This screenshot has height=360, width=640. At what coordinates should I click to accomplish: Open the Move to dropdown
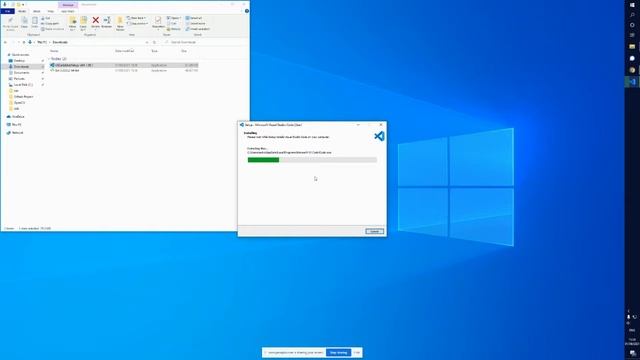(73, 24)
